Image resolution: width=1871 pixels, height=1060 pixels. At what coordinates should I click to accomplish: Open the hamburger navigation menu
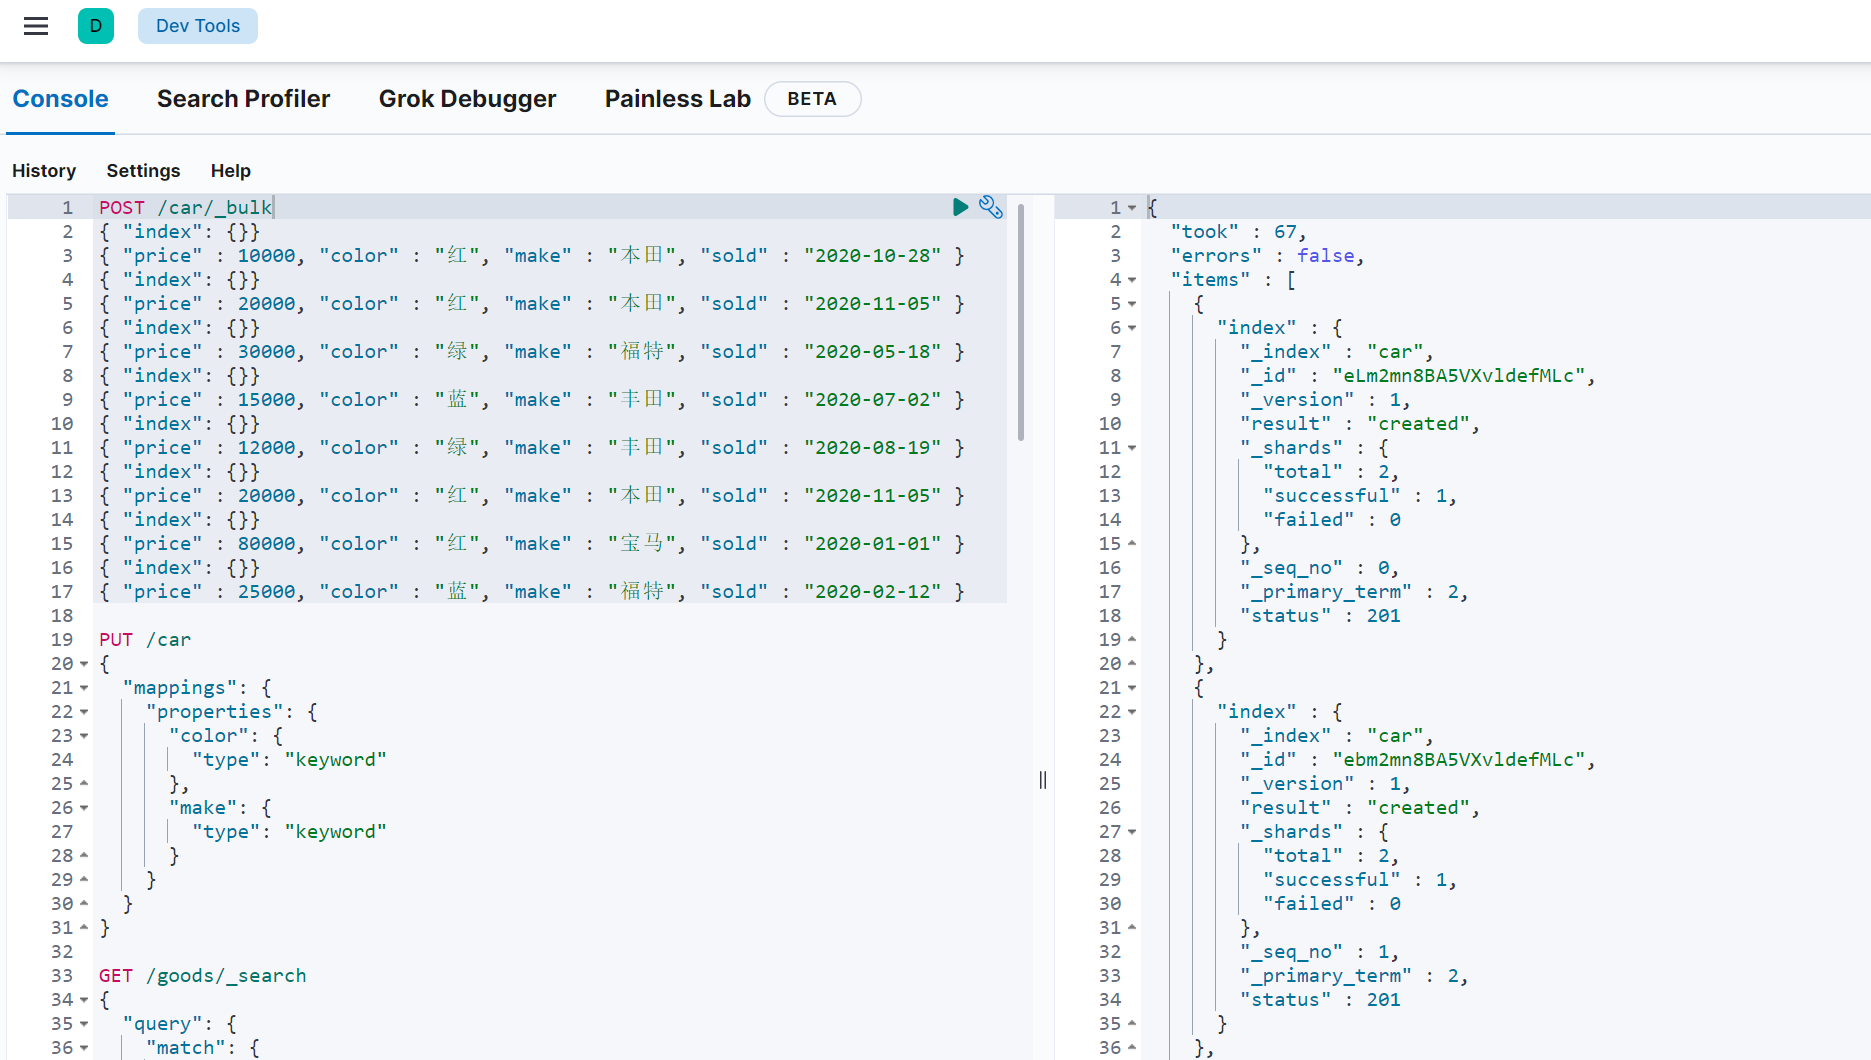click(36, 26)
